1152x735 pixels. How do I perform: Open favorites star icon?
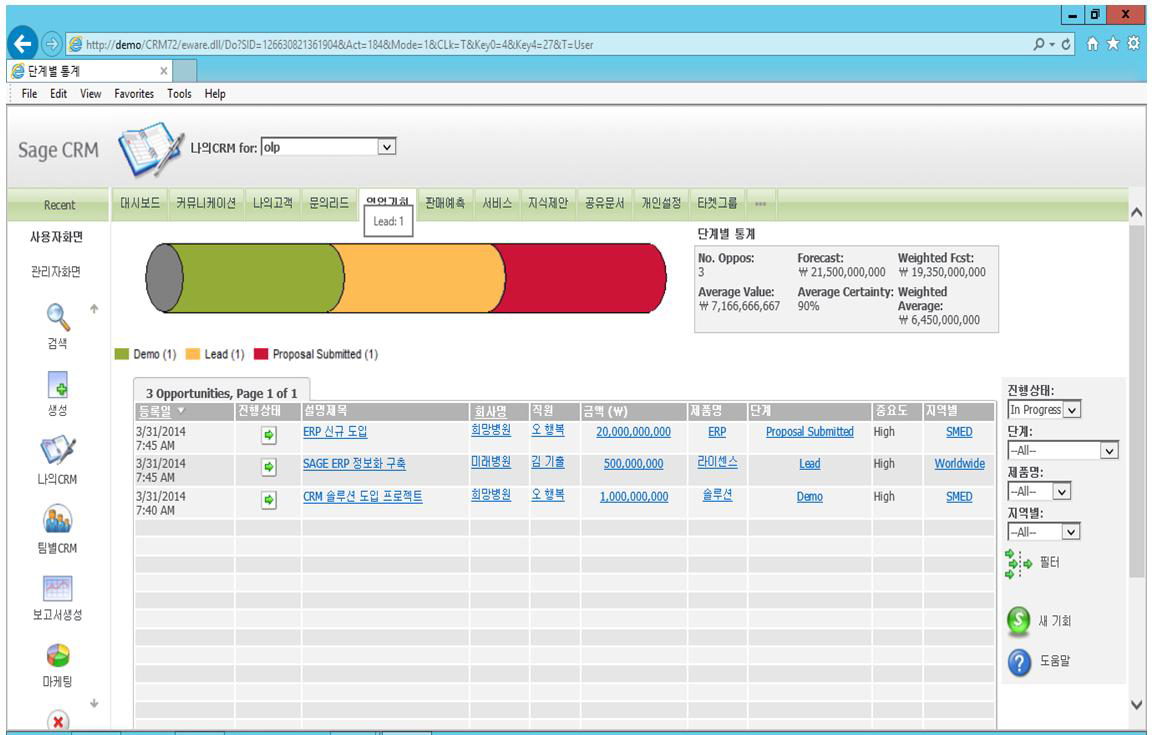tap(1113, 43)
